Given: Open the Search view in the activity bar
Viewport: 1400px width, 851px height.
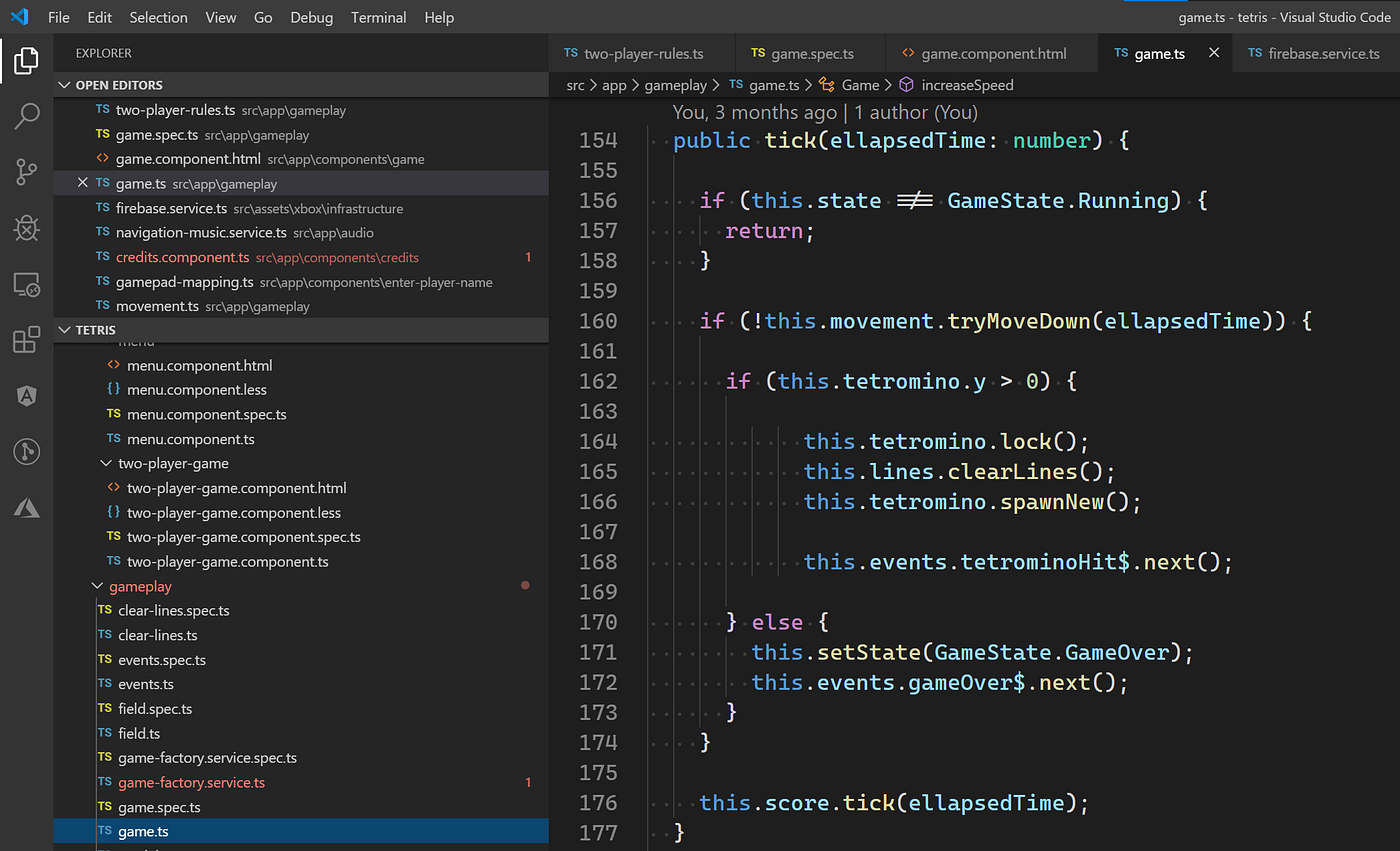Looking at the screenshot, I should (x=26, y=116).
